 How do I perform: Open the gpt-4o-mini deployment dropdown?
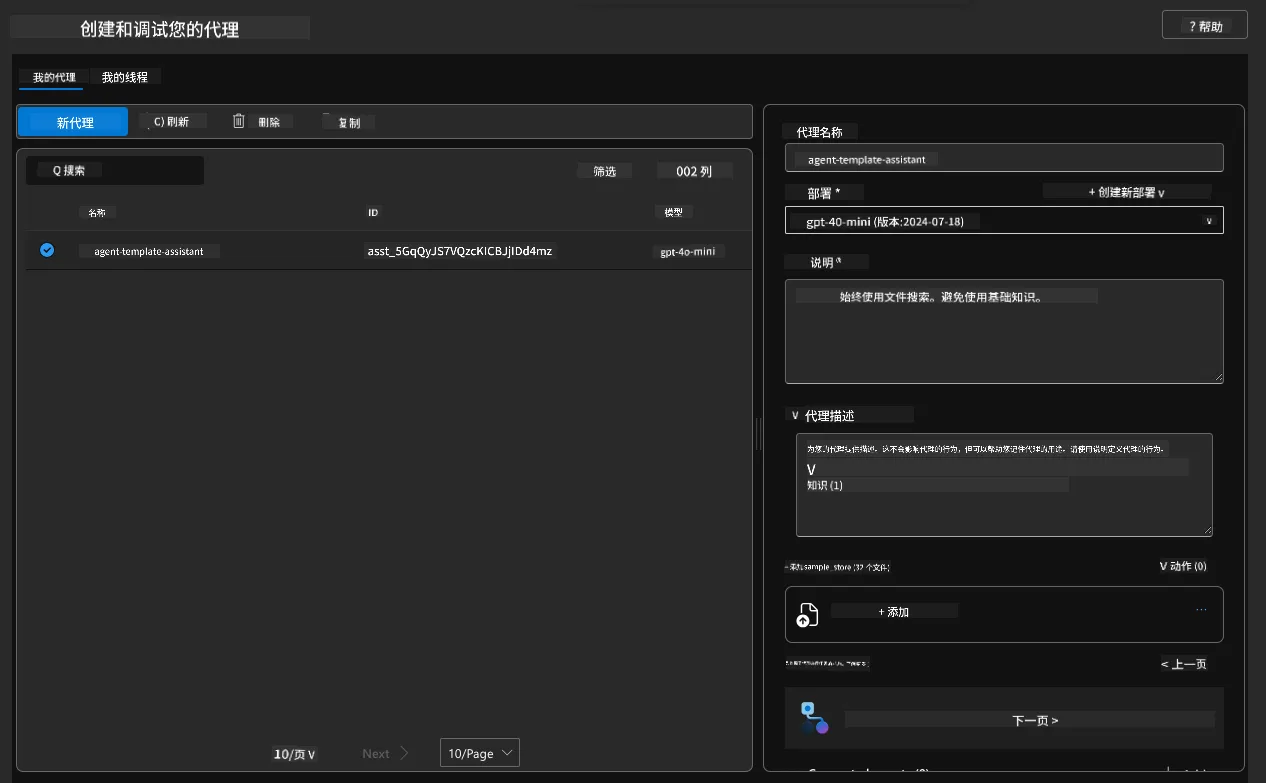tap(1004, 220)
